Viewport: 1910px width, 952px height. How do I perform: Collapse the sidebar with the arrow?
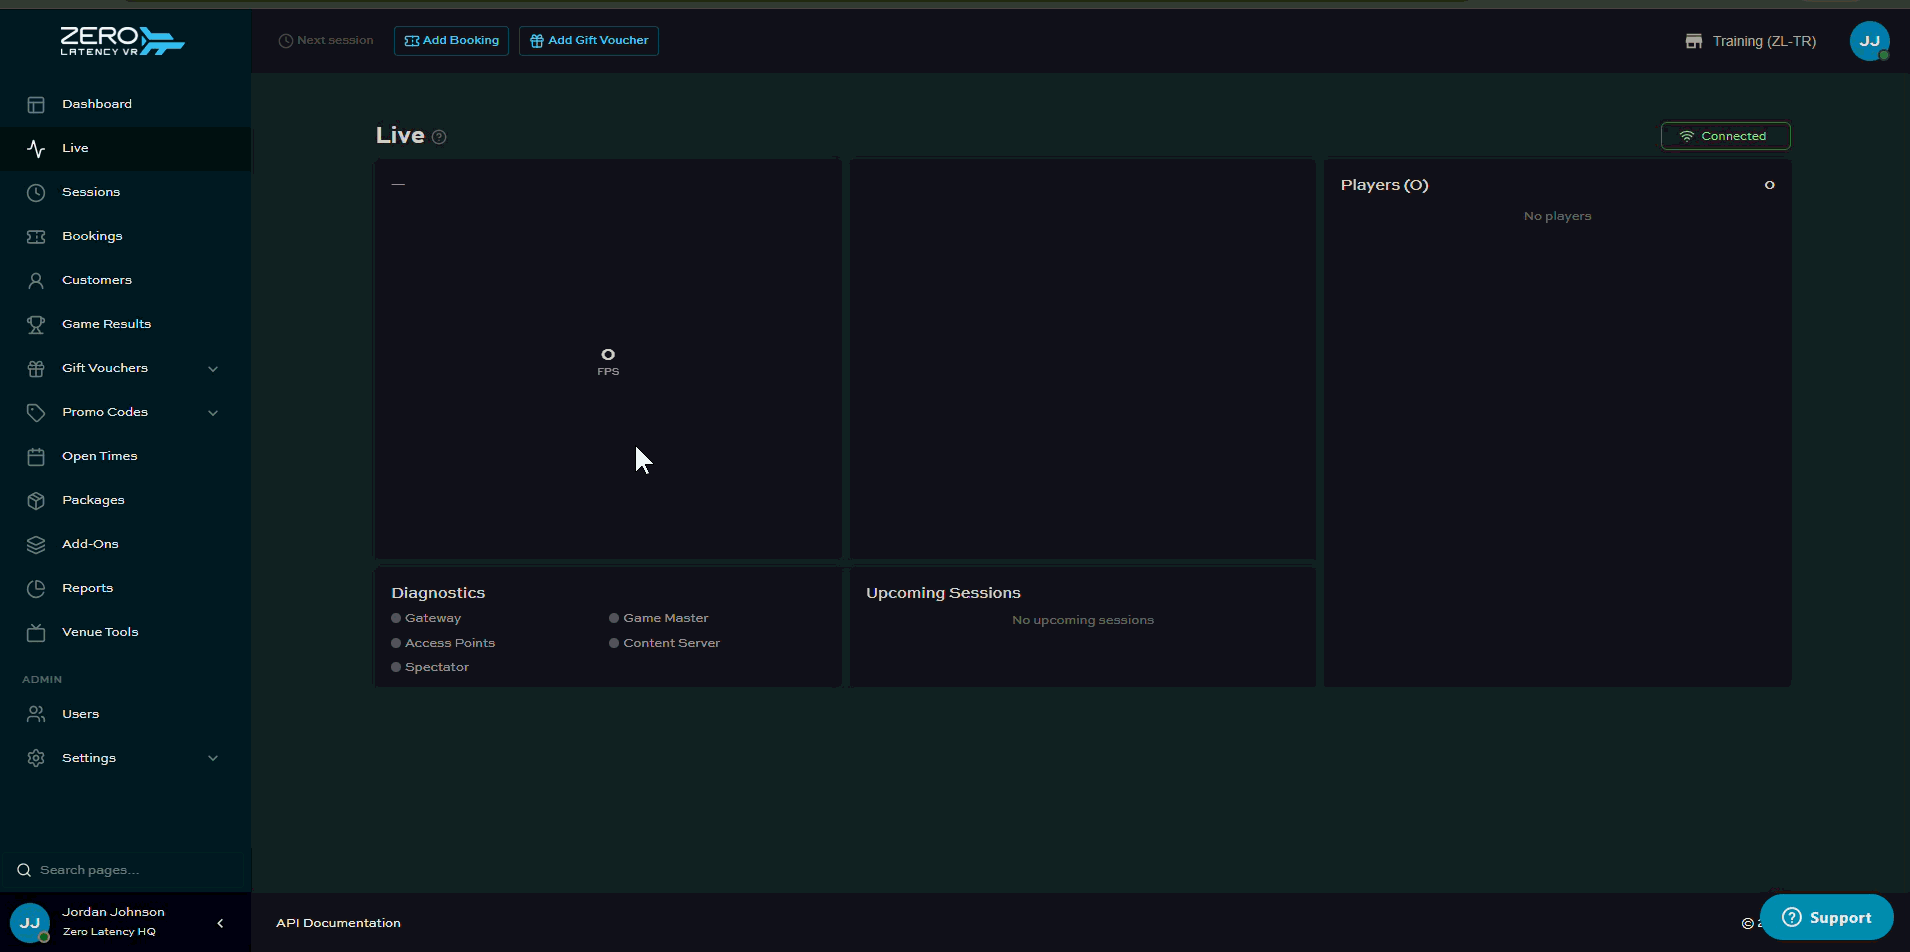pyautogui.click(x=220, y=923)
